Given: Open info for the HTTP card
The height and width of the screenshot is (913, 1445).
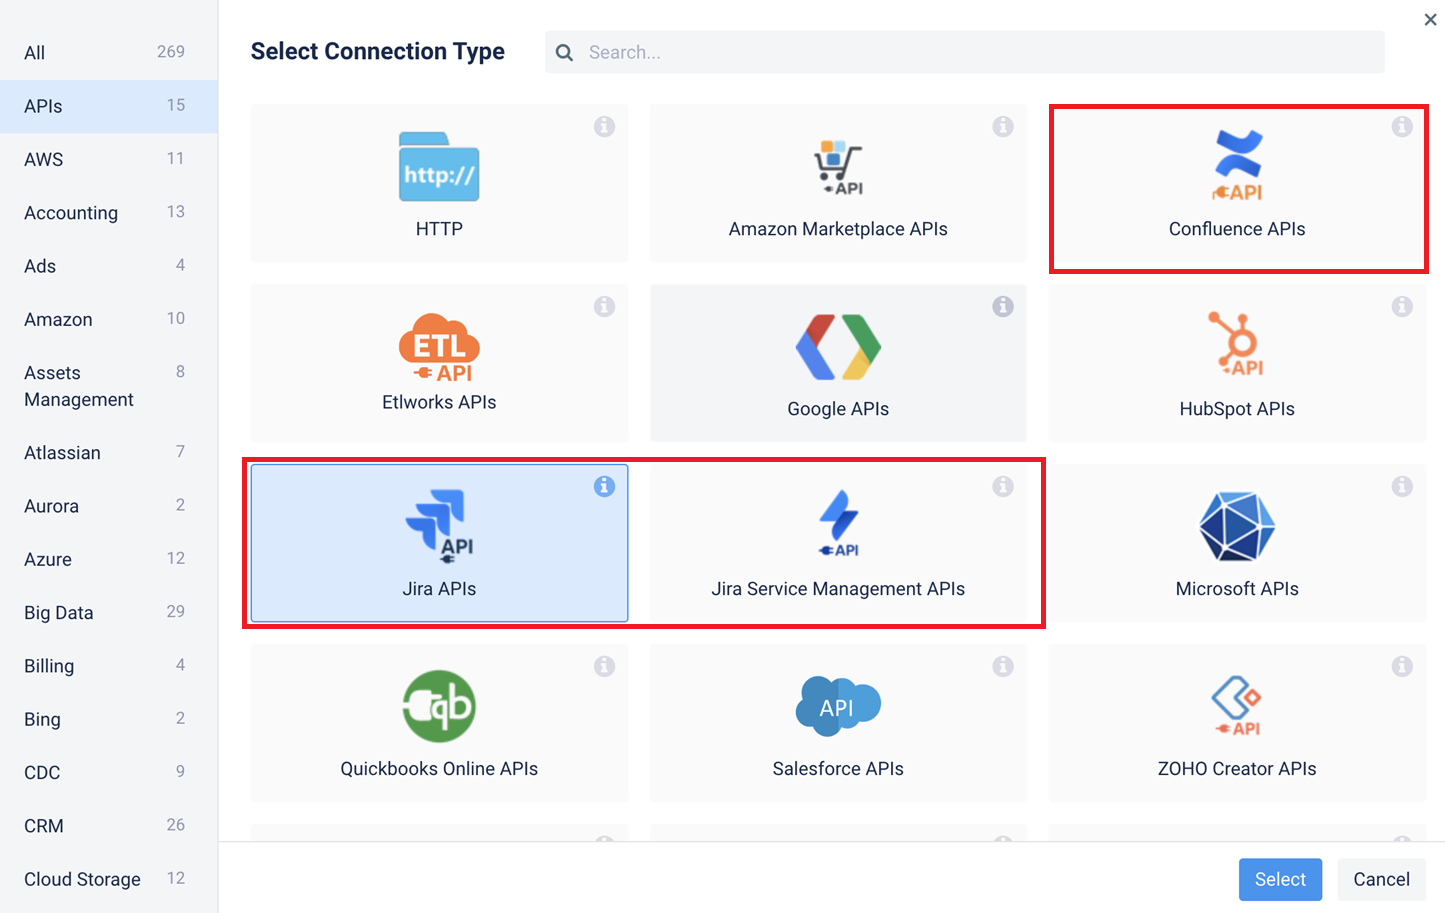Looking at the screenshot, I should [x=604, y=126].
